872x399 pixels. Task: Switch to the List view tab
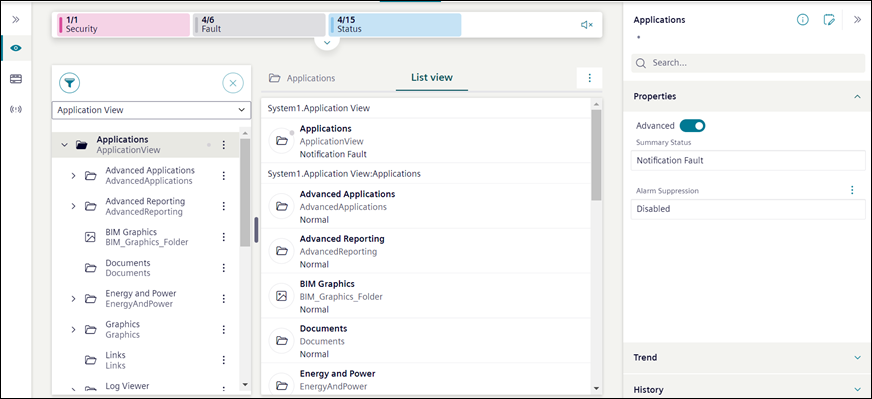432,77
